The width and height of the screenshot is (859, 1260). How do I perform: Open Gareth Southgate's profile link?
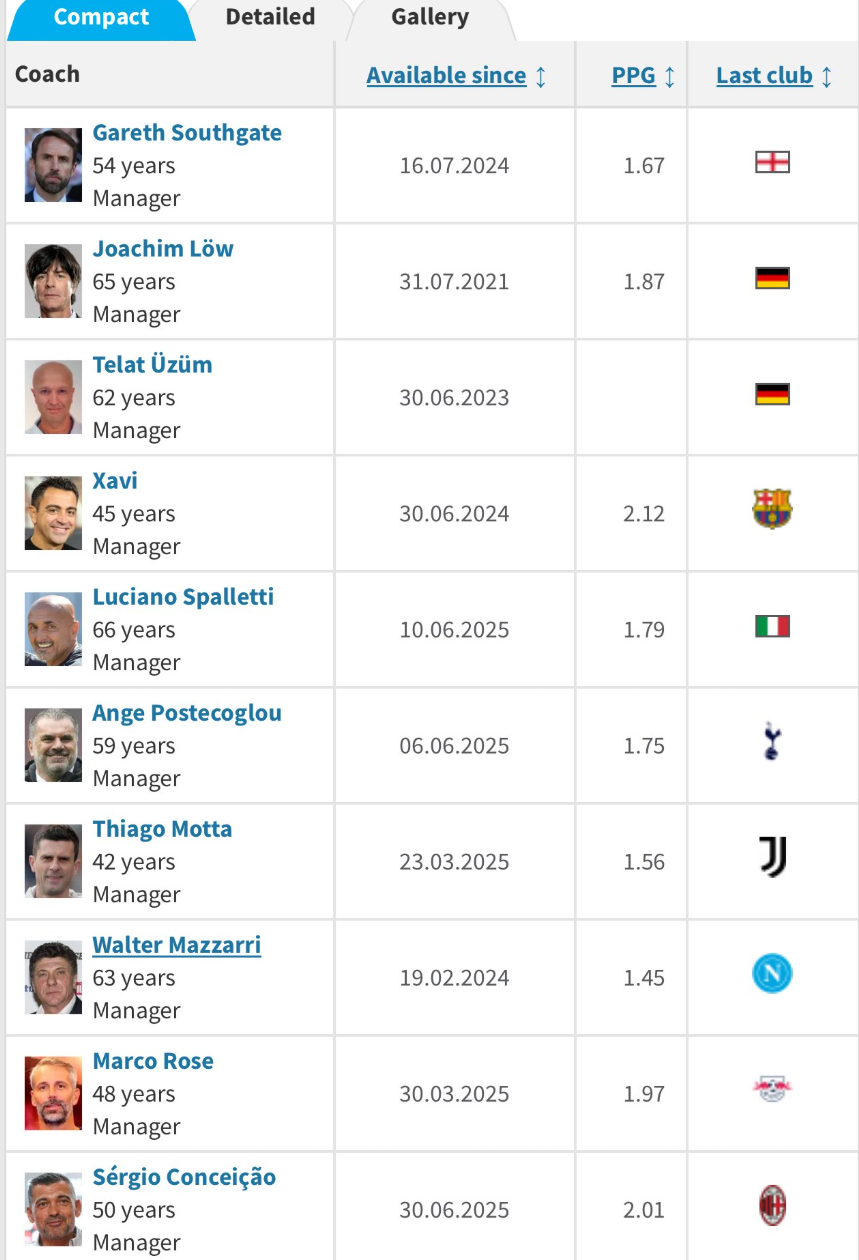point(187,133)
